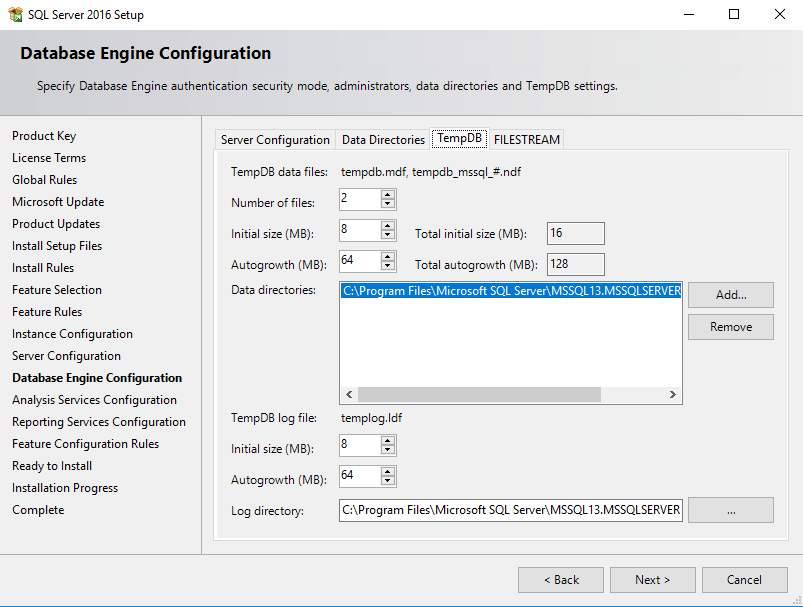Click the log file Autogrowth field
The image size is (803, 607).
[x=361, y=476]
